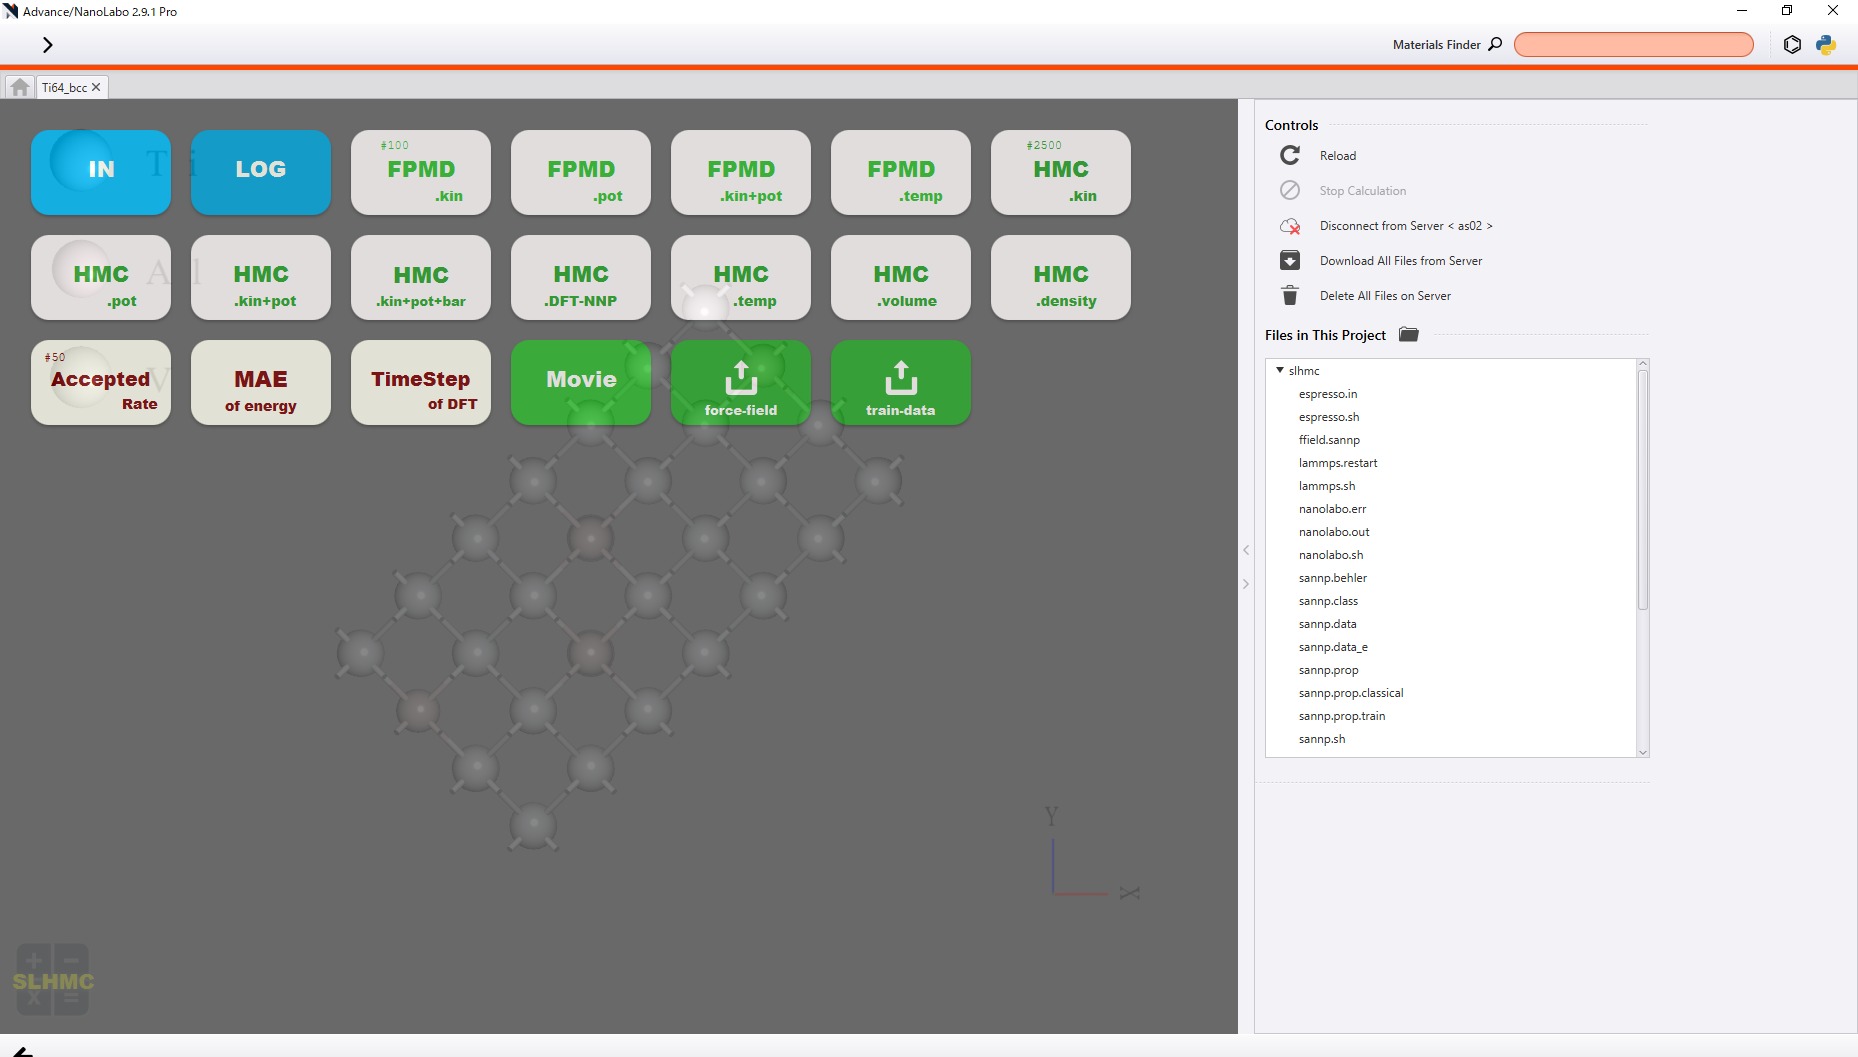
Task: Show the HMC .temp plot
Action: [741, 277]
